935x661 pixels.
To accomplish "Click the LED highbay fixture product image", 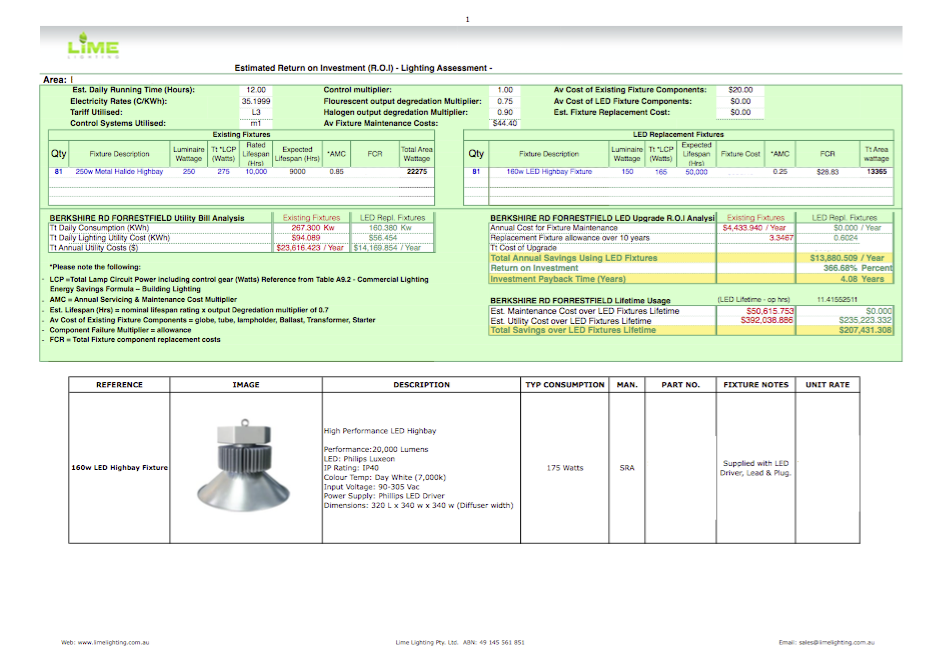I will (244, 466).
